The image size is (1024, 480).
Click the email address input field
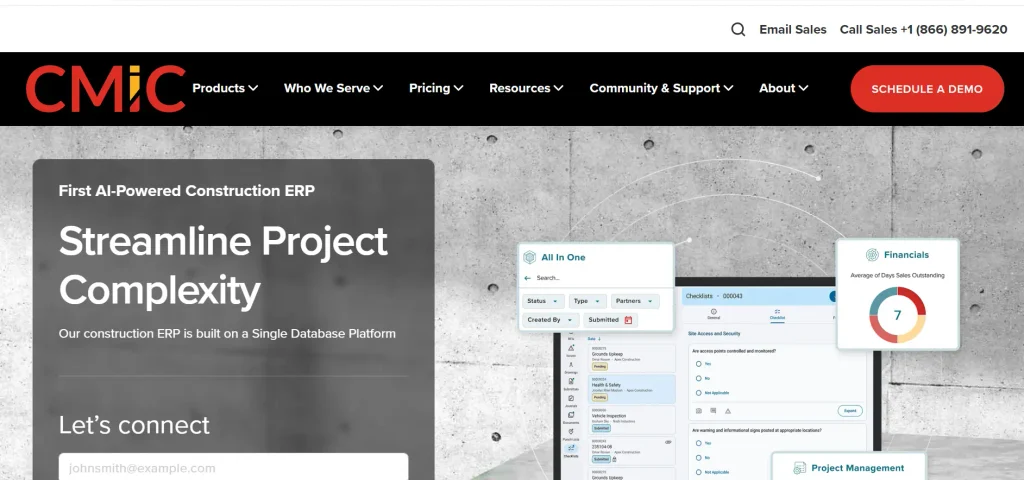click(233, 468)
